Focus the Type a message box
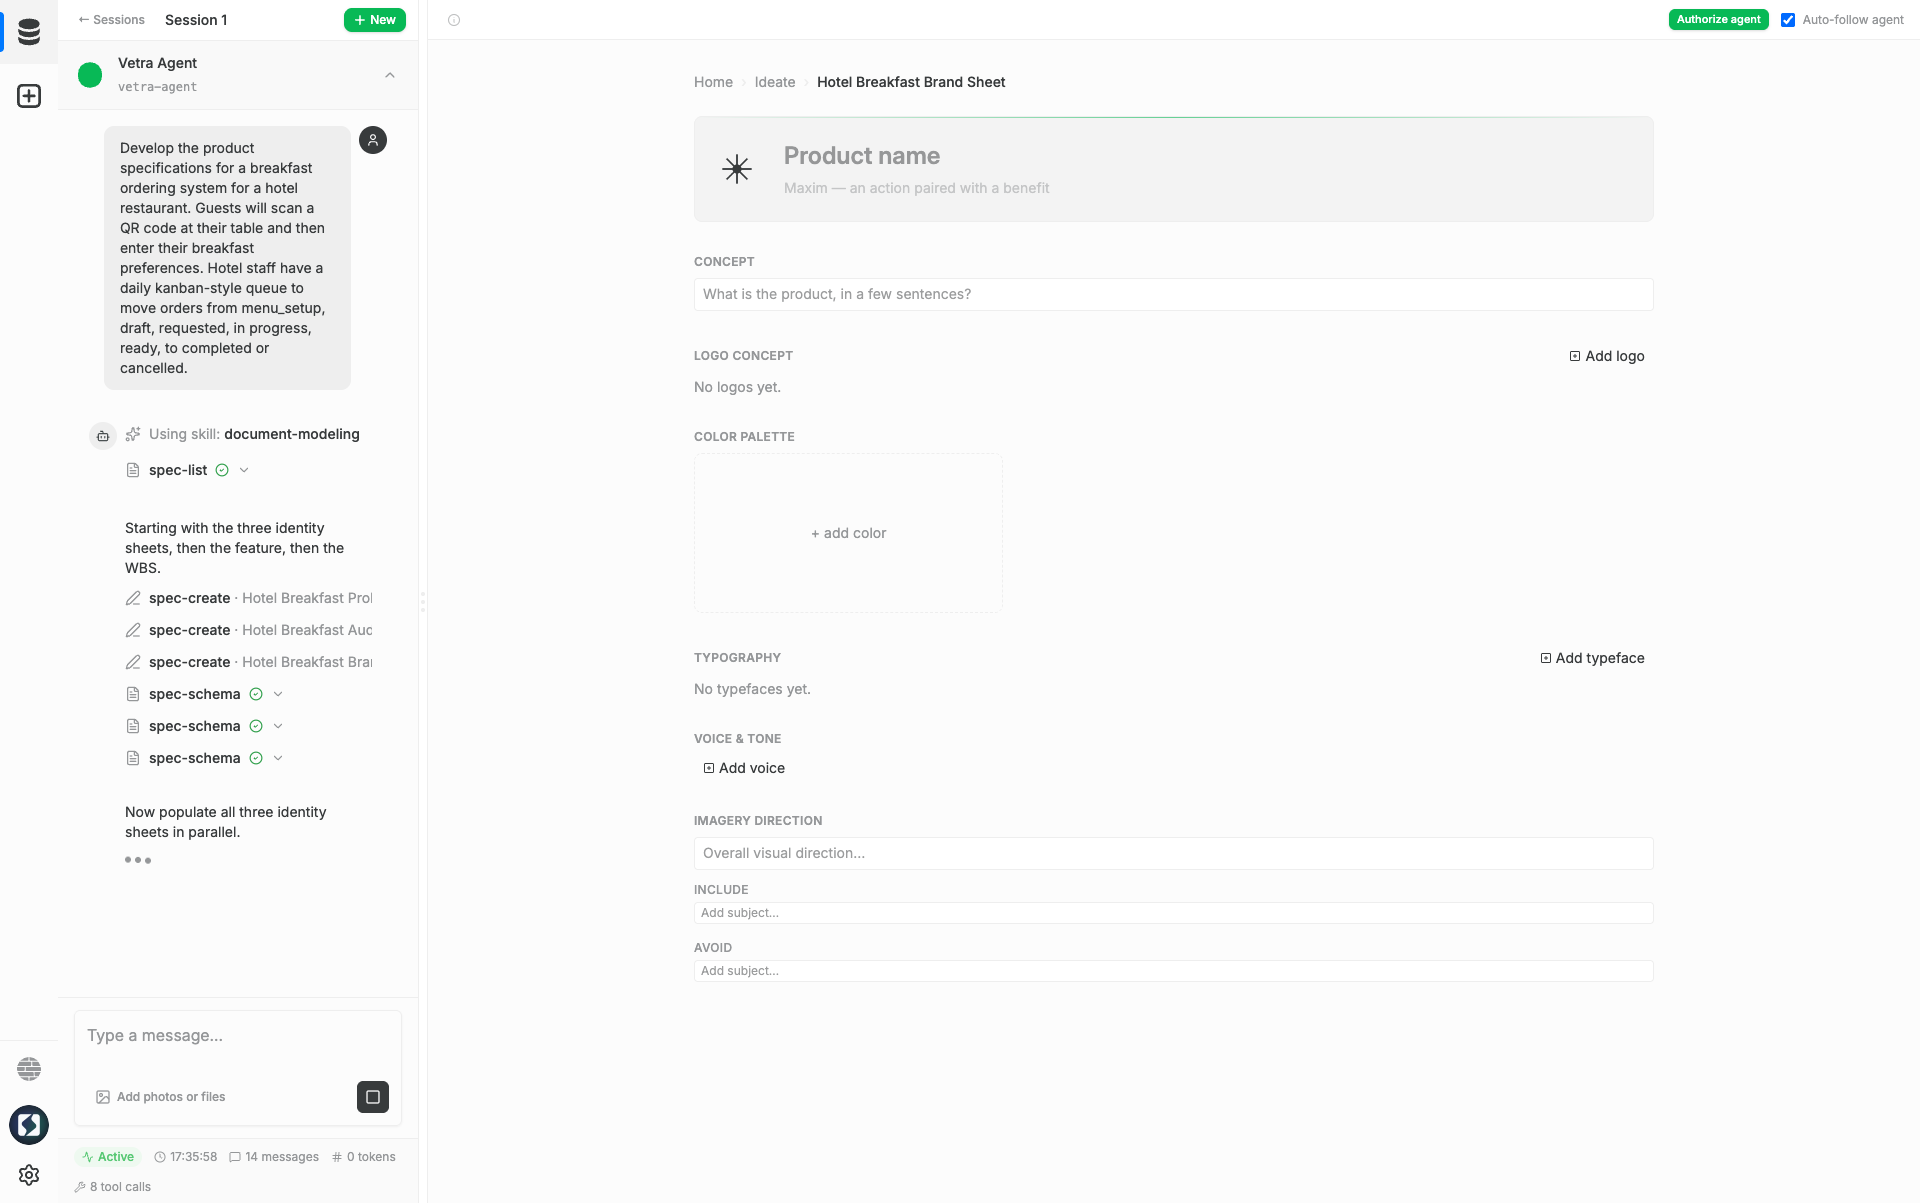 pos(238,1036)
